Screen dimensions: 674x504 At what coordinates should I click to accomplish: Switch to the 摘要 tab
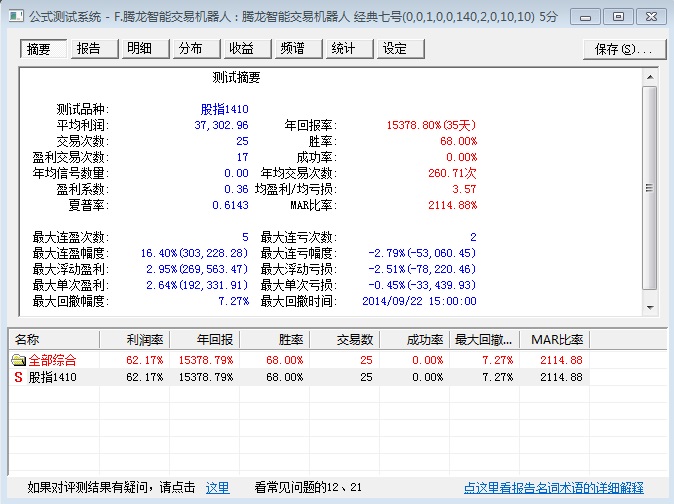[43, 49]
